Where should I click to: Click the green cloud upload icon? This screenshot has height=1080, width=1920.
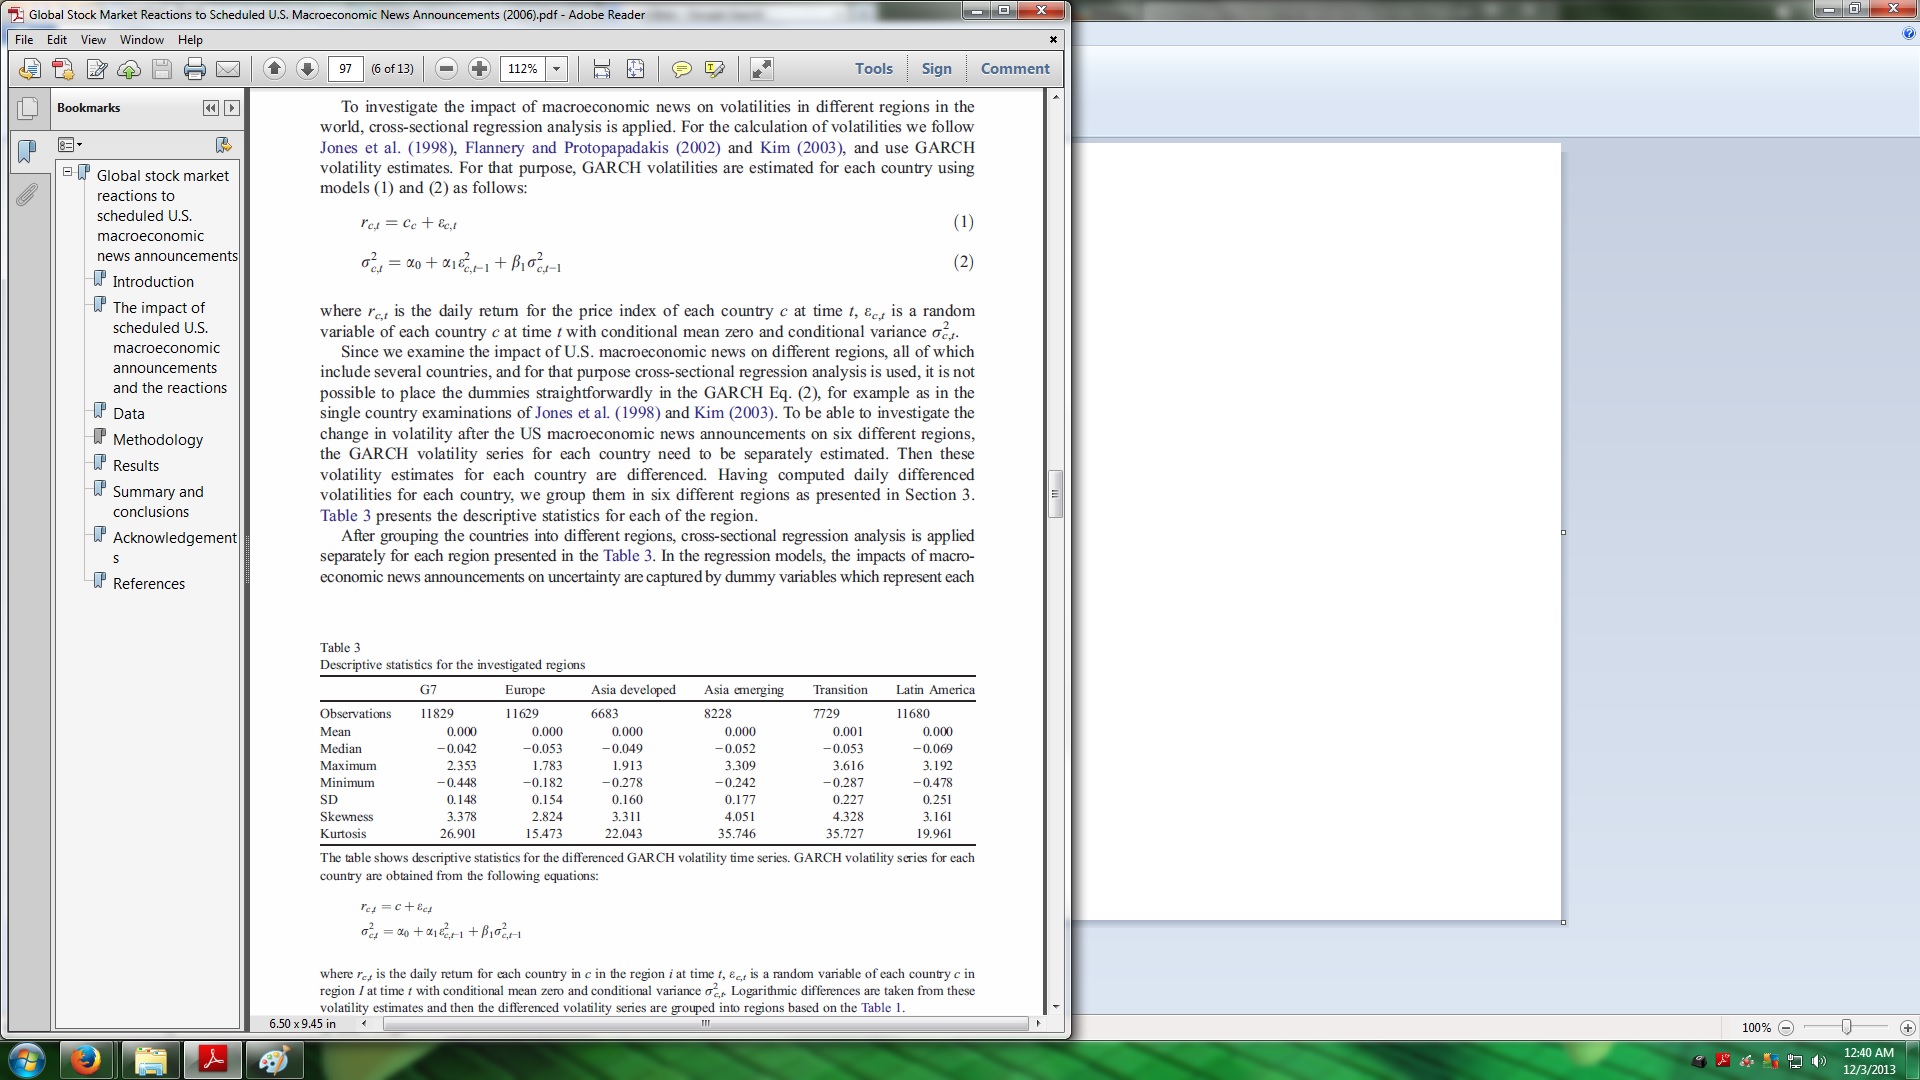point(129,69)
